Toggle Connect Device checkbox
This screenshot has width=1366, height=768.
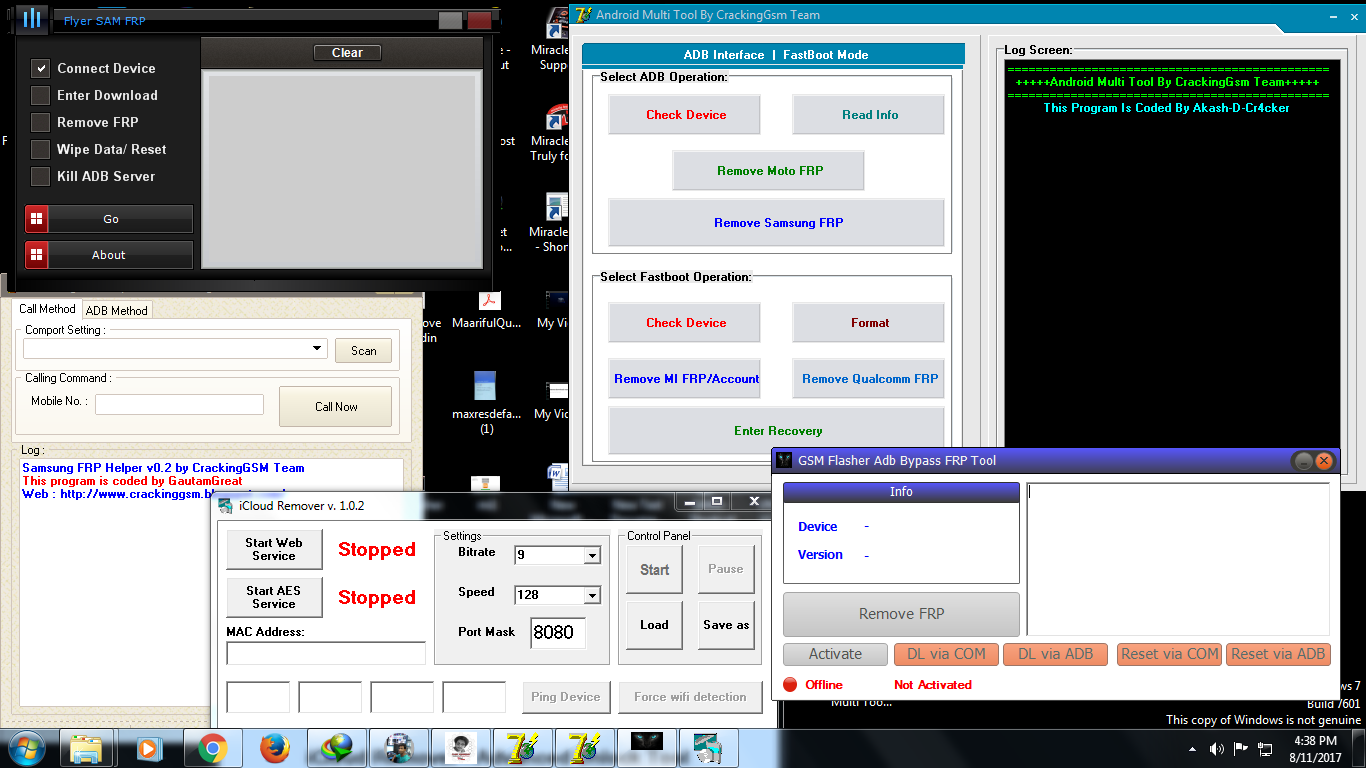pos(40,68)
